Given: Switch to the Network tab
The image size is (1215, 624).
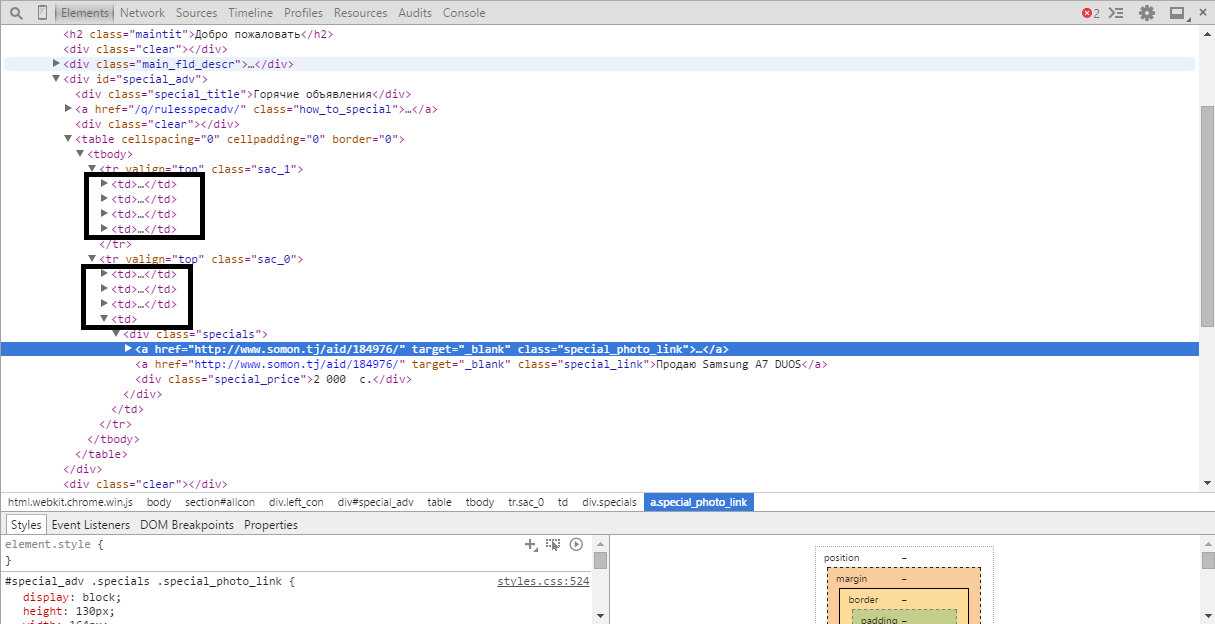Looking at the screenshot, I should click(142, 13).
